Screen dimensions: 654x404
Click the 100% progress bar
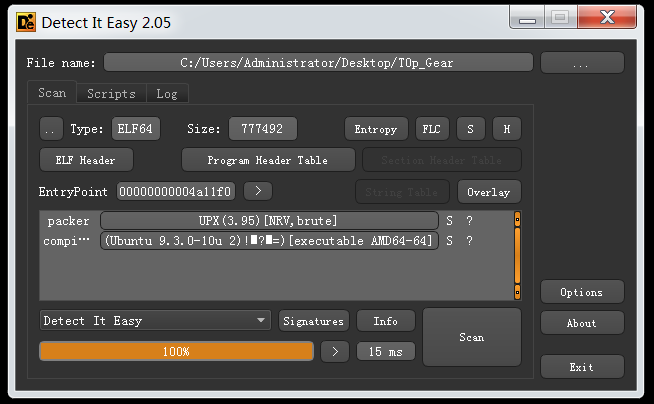176,351
